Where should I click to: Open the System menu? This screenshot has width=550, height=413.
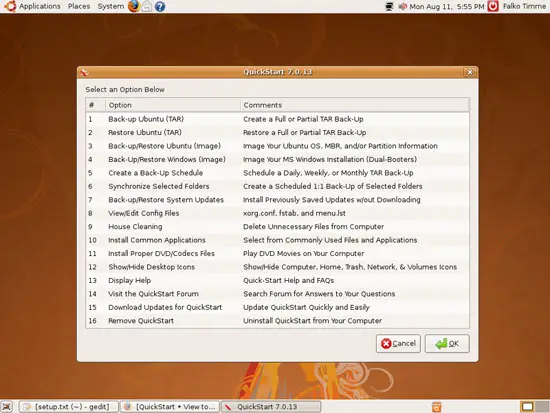(x=110, y=6)
